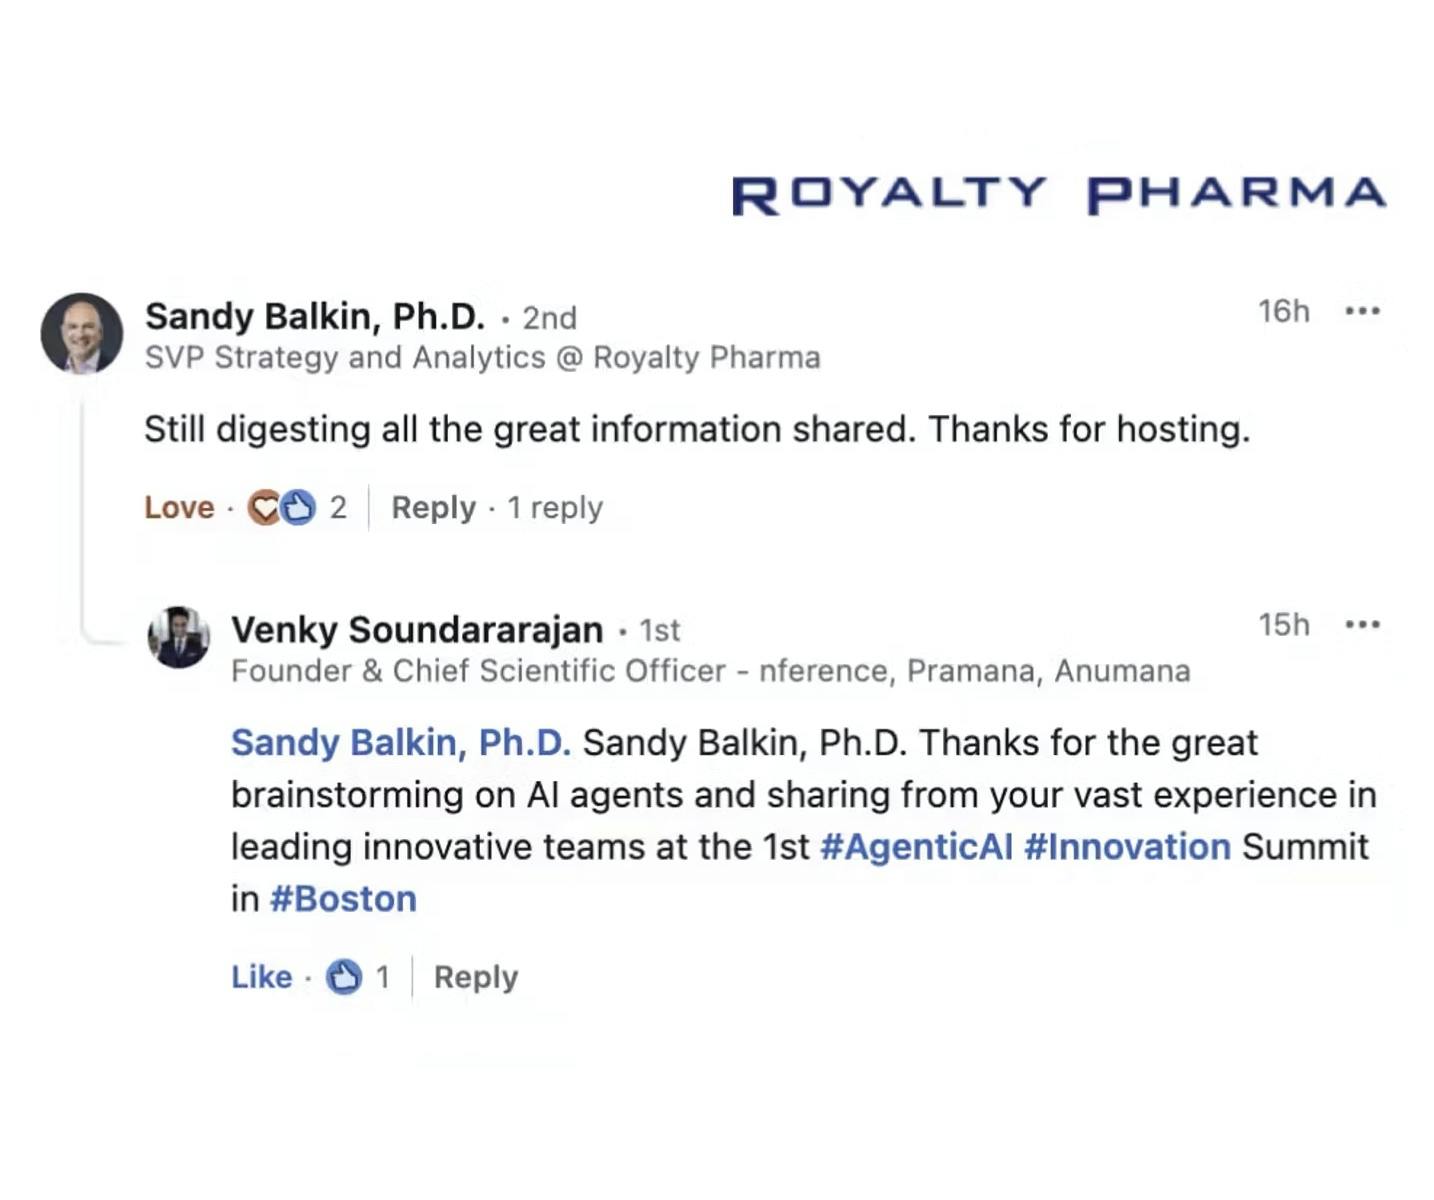
Task: Open Venky Soundararajan's profile name
Action: tap(417, 630)
